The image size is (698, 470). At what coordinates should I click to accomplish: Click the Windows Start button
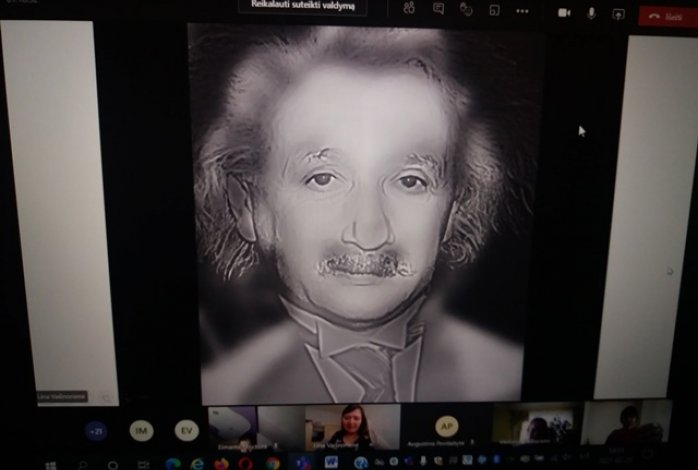coord(50,464)
